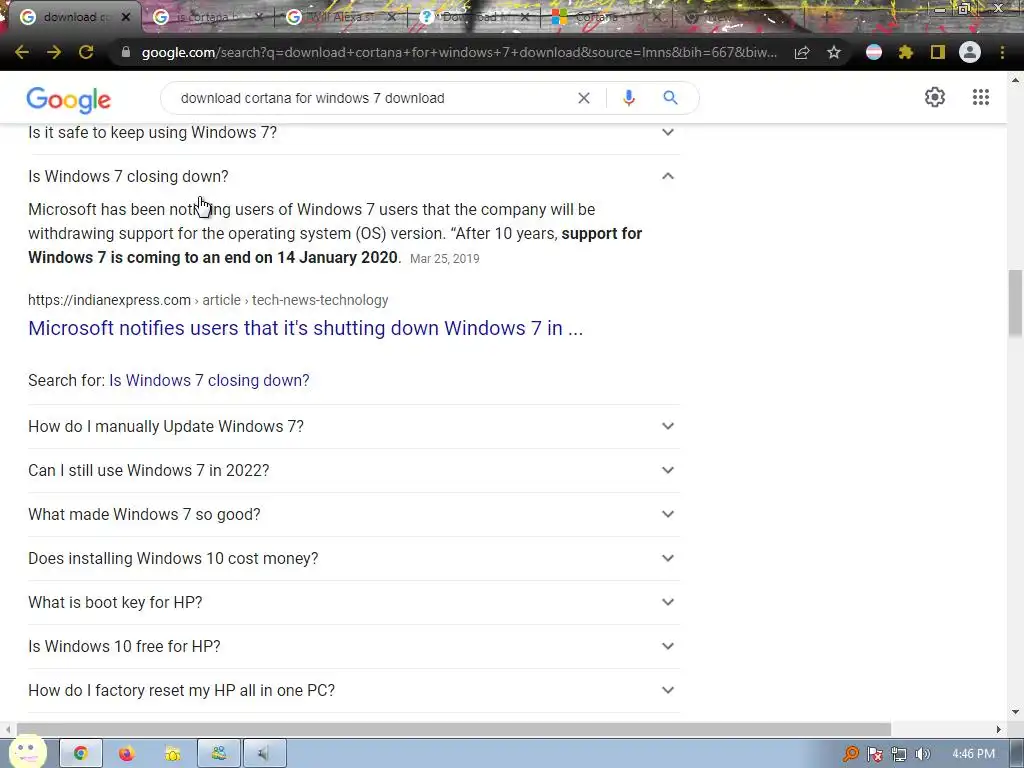This screenshot has width=1024, height=768.
Task: Open the yellow folder taskbar icon
Action: pyautogui.click(x=172, y=754)
